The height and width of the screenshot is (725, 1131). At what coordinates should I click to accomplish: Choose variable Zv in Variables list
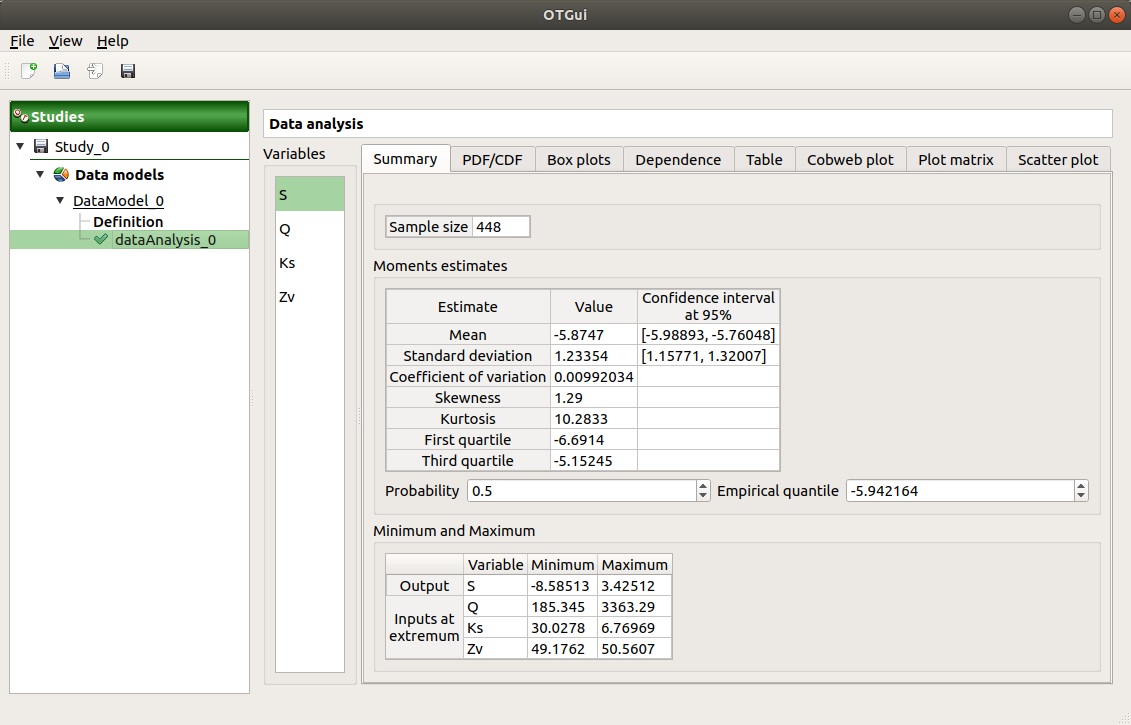[x=288, y=297]
